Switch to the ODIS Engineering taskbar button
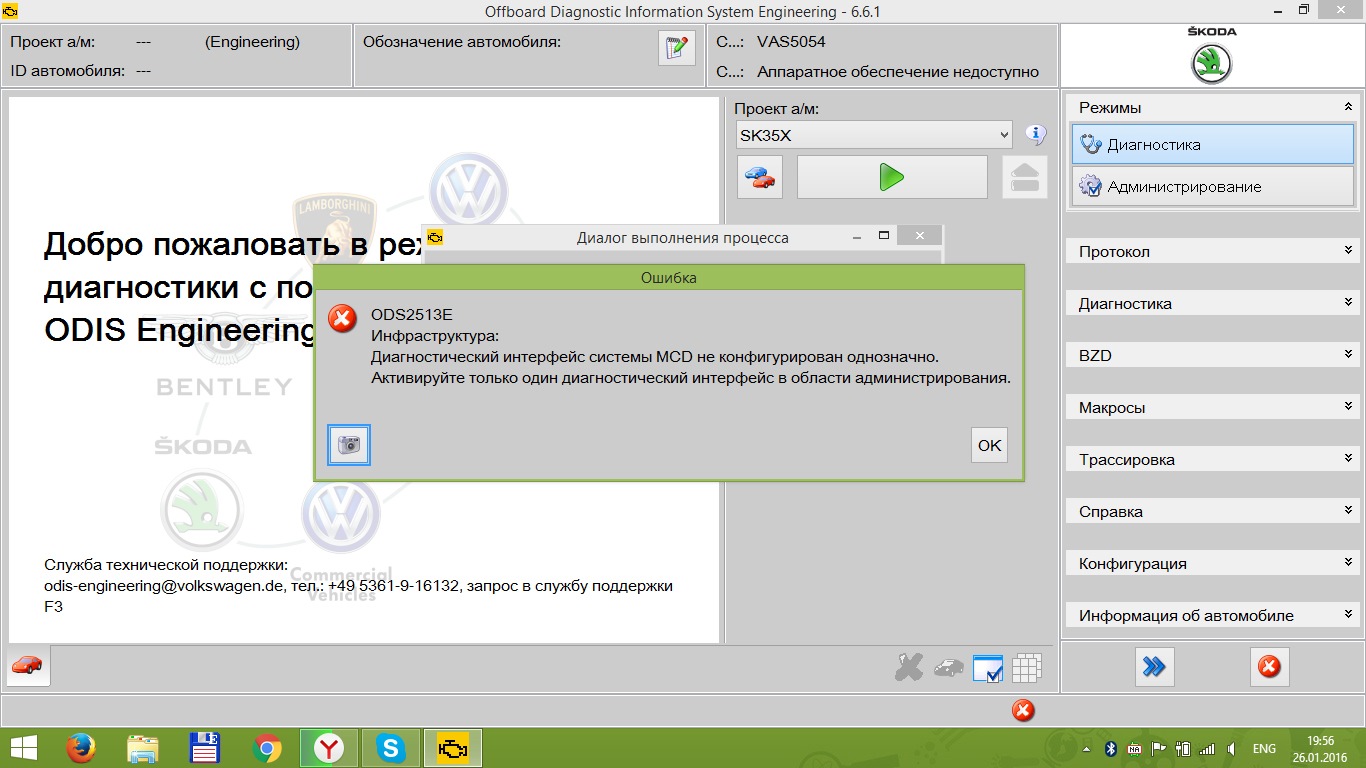 click(x=453, y=748)
